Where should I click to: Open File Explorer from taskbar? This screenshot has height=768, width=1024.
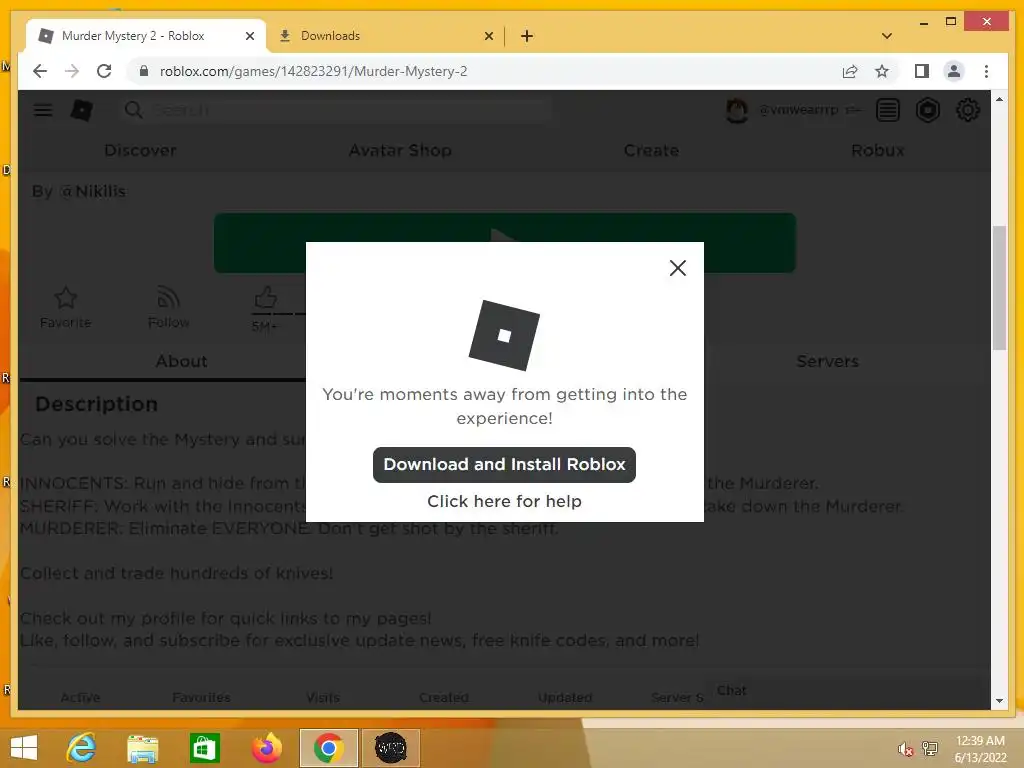[142, 748]
